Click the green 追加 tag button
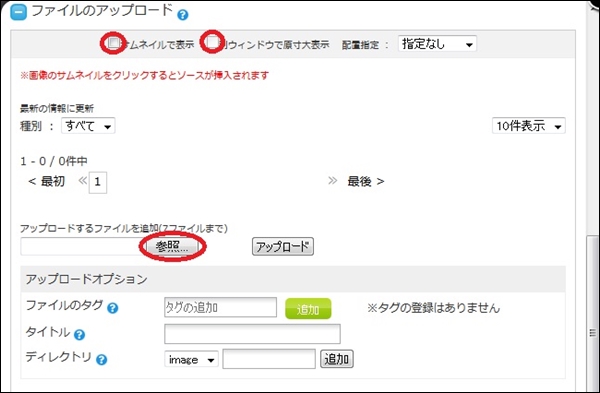The width and height of the screenshot is (600, 393). pyautogui.click(x=308, y=308)
